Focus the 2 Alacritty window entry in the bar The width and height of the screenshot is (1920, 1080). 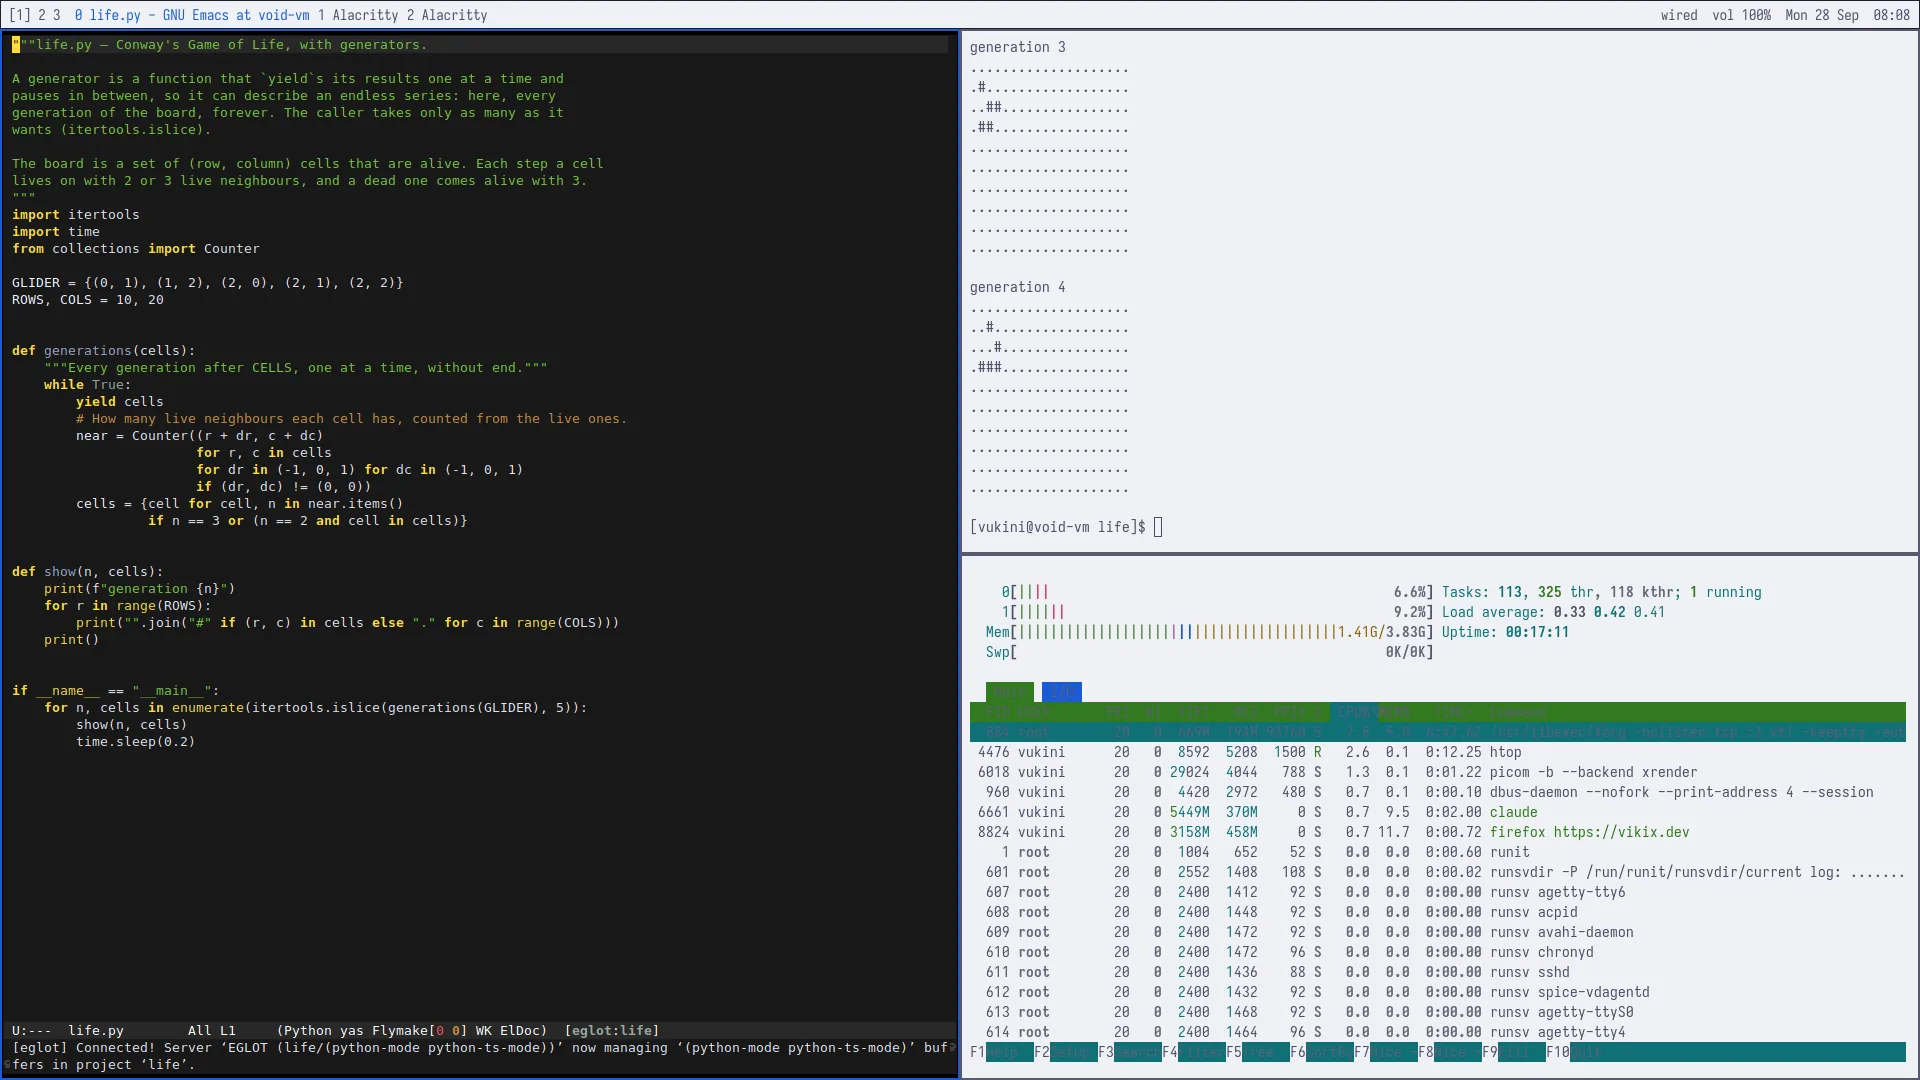click(x=447, y=15)
